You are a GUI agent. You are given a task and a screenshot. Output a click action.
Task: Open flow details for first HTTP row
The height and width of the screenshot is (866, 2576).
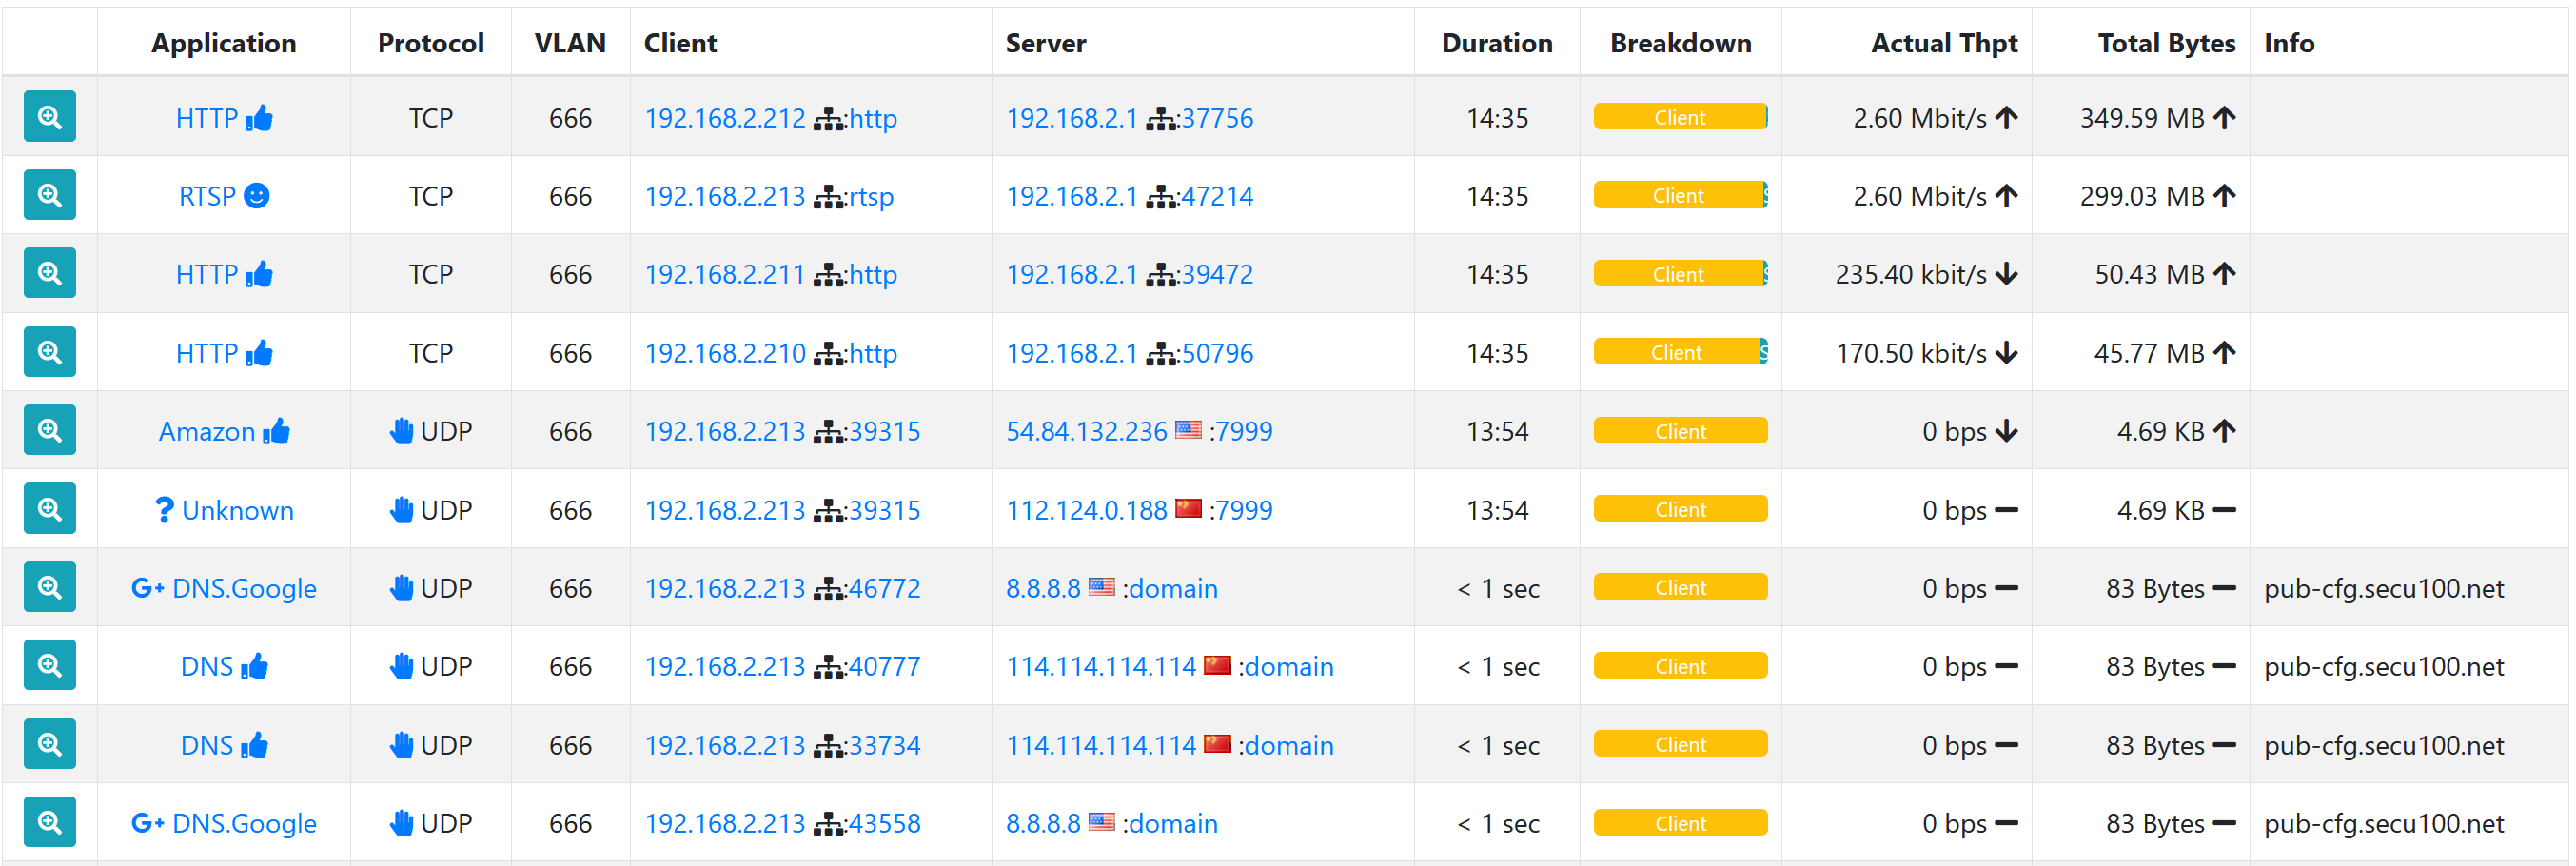[49, 117]
